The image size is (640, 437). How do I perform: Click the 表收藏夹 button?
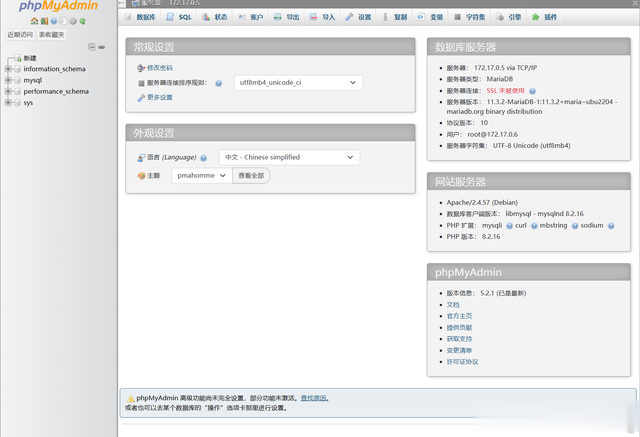coord(51,35)
